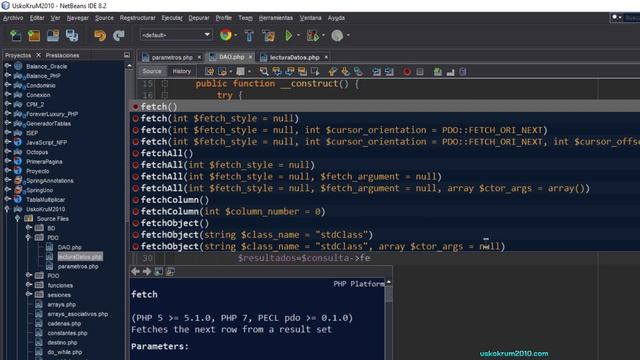
Task: Open DAO.php in the project tree
Action: (x=69, y=247)
